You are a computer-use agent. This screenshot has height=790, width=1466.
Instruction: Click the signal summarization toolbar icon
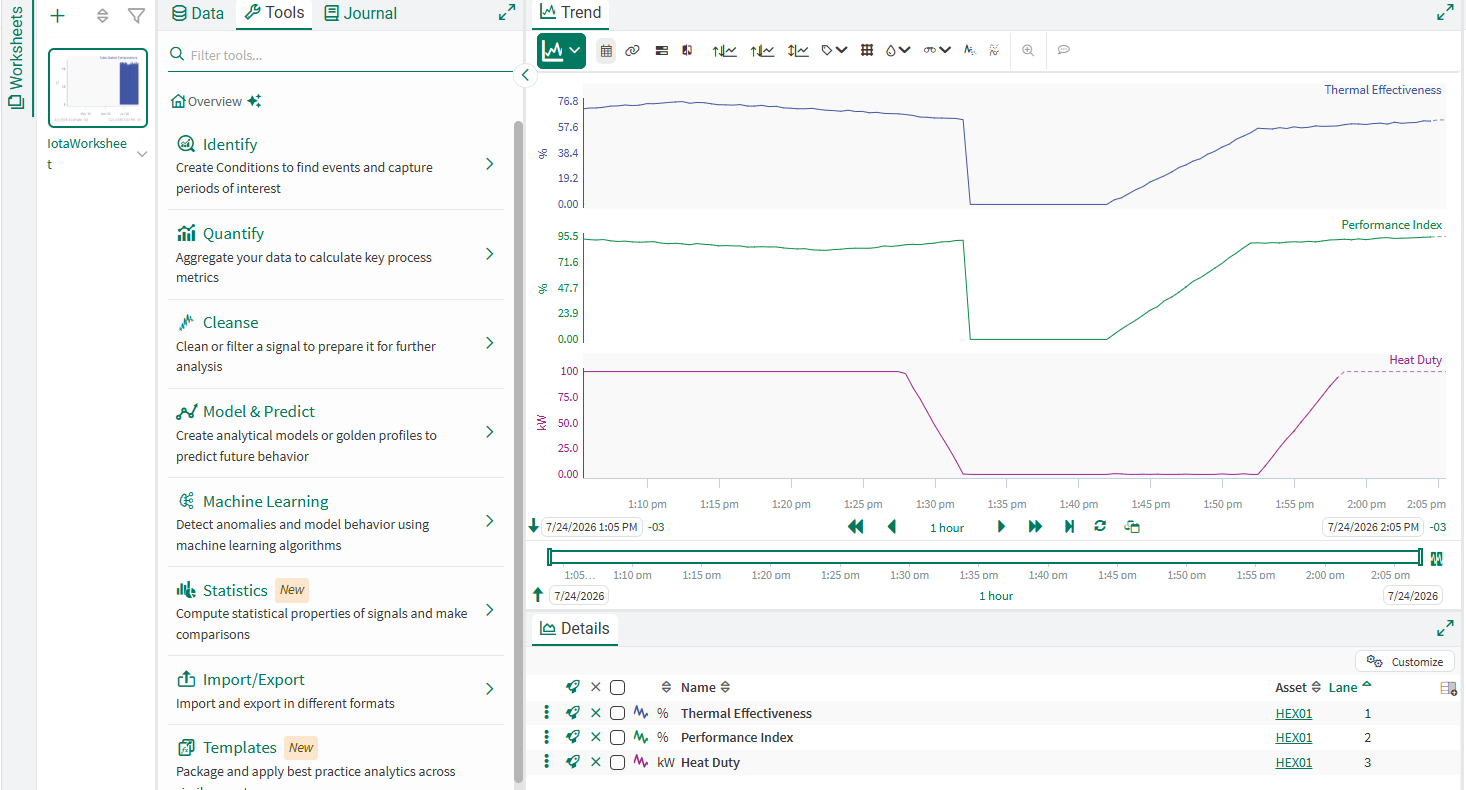pyautogui.click(x=969, y=50)
